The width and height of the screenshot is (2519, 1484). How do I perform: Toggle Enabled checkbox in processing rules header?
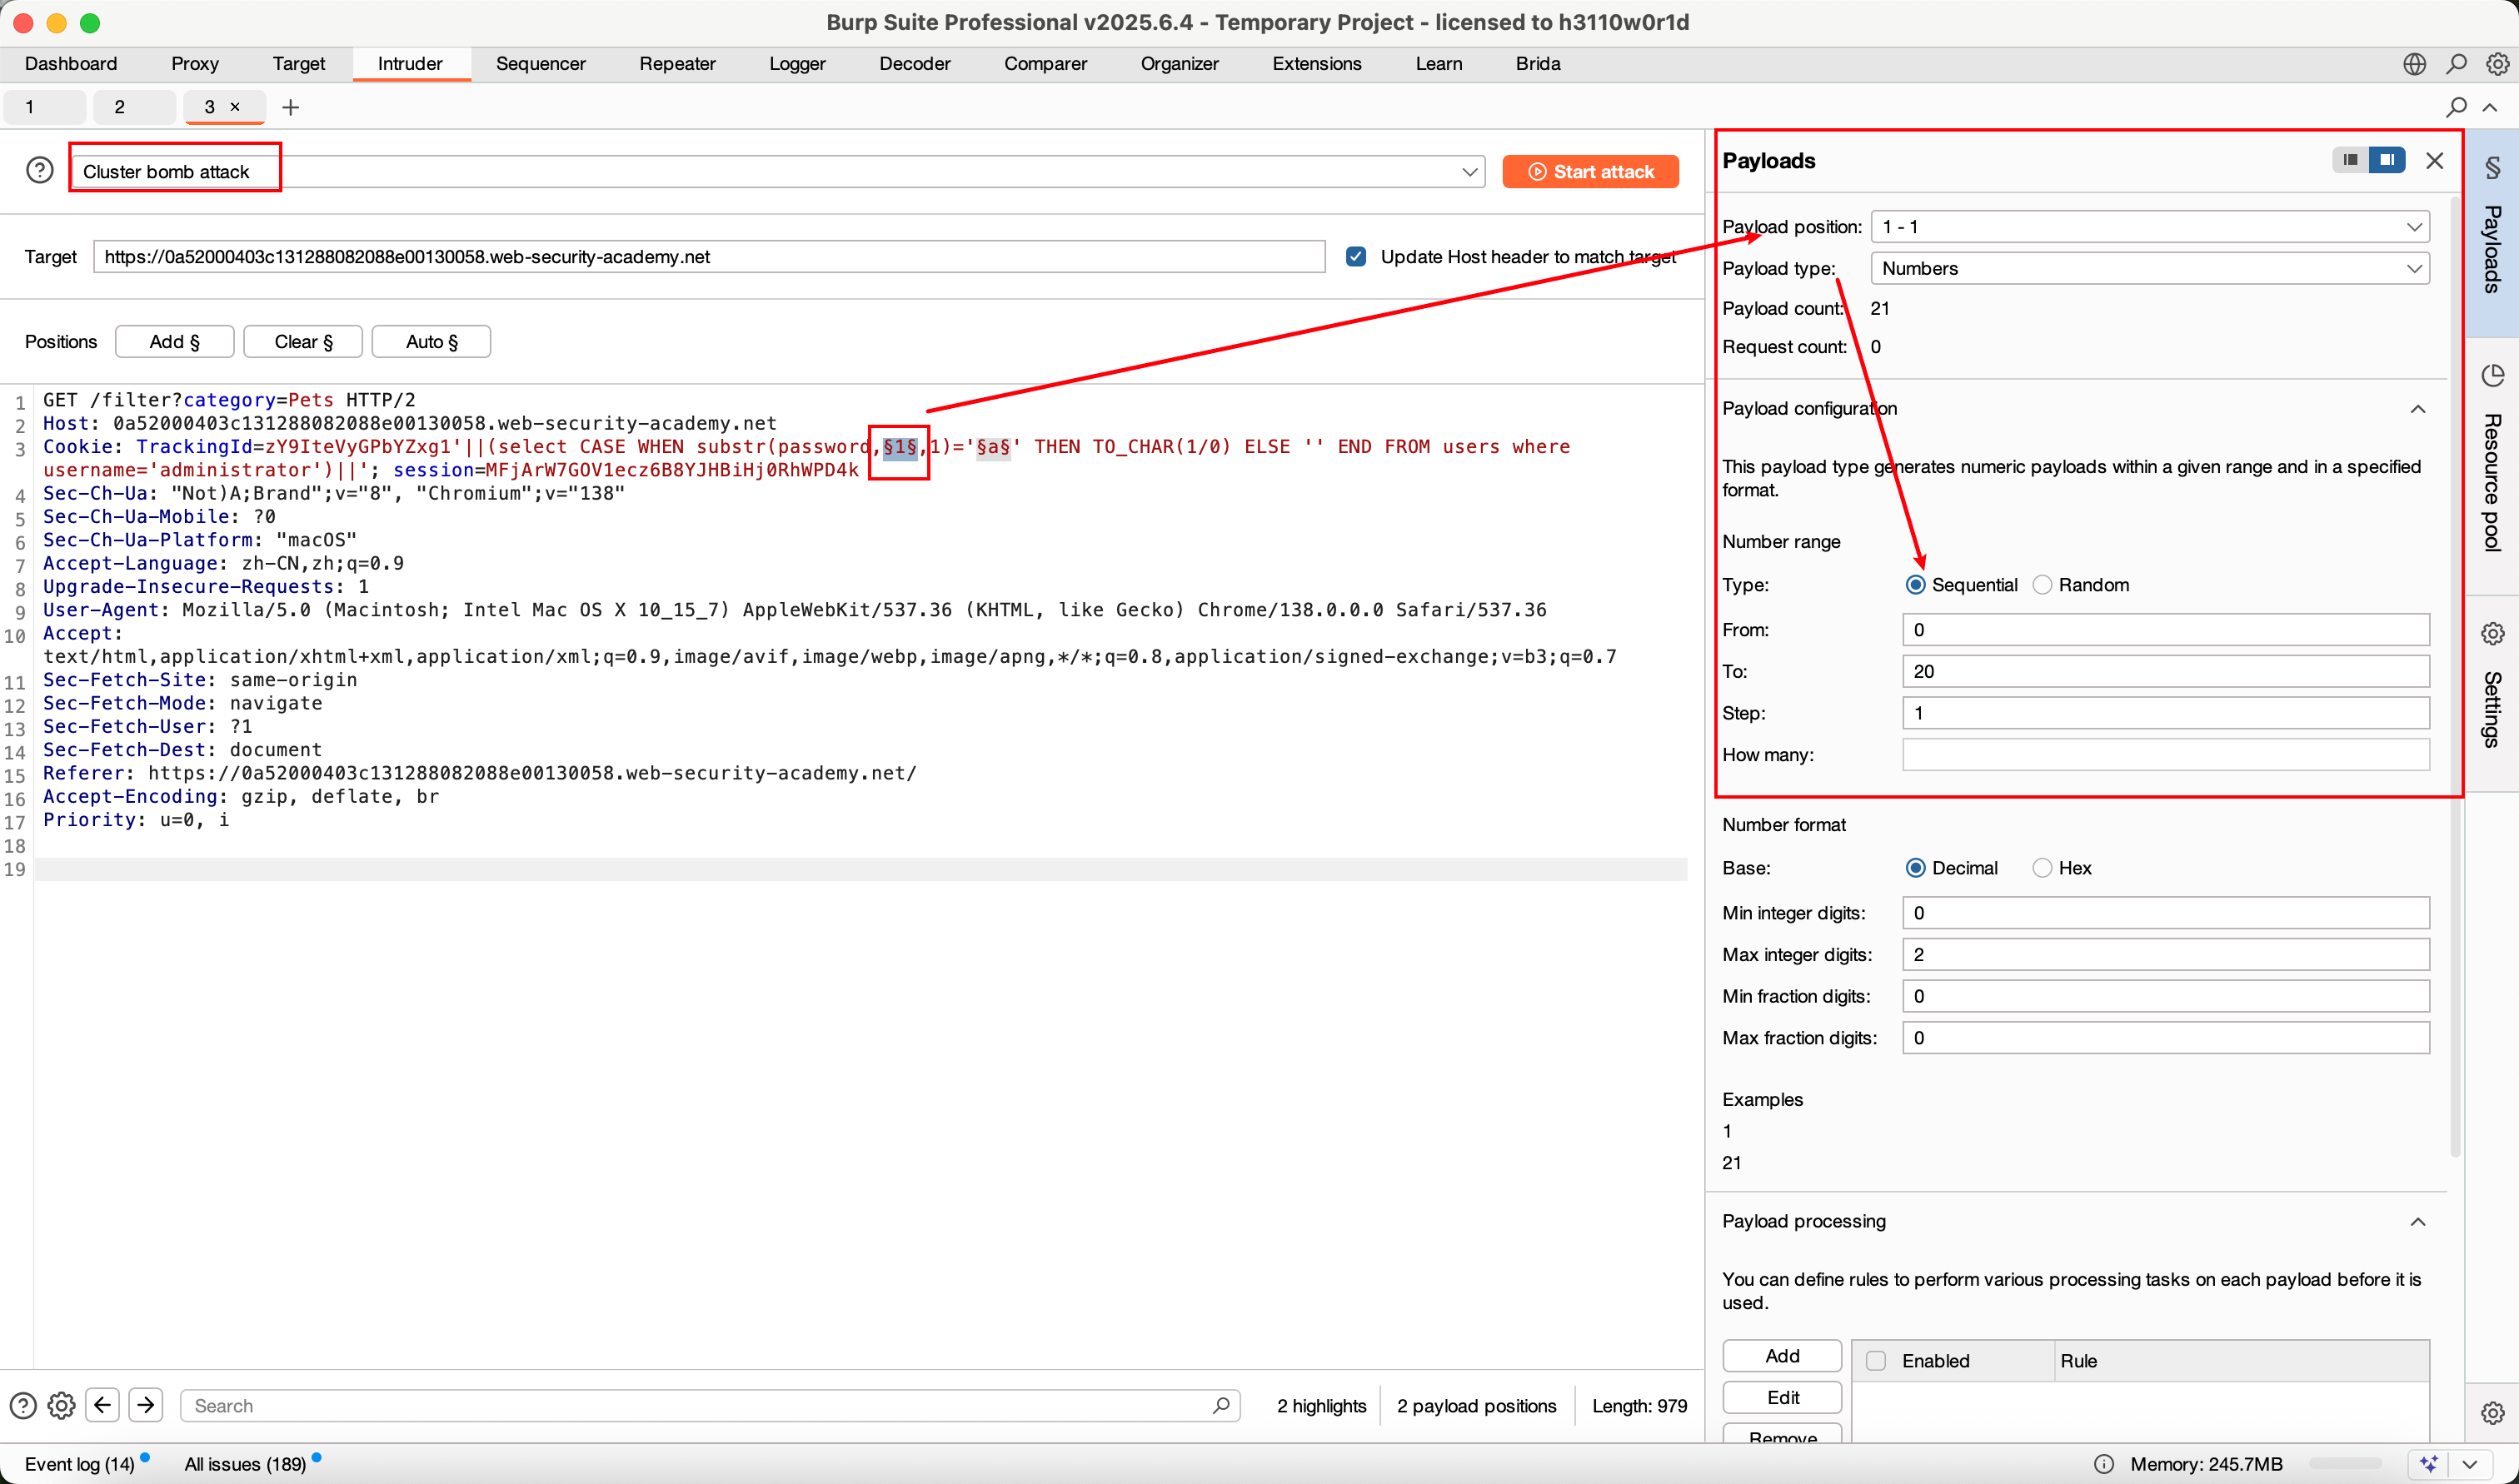coord(1876,1360)
